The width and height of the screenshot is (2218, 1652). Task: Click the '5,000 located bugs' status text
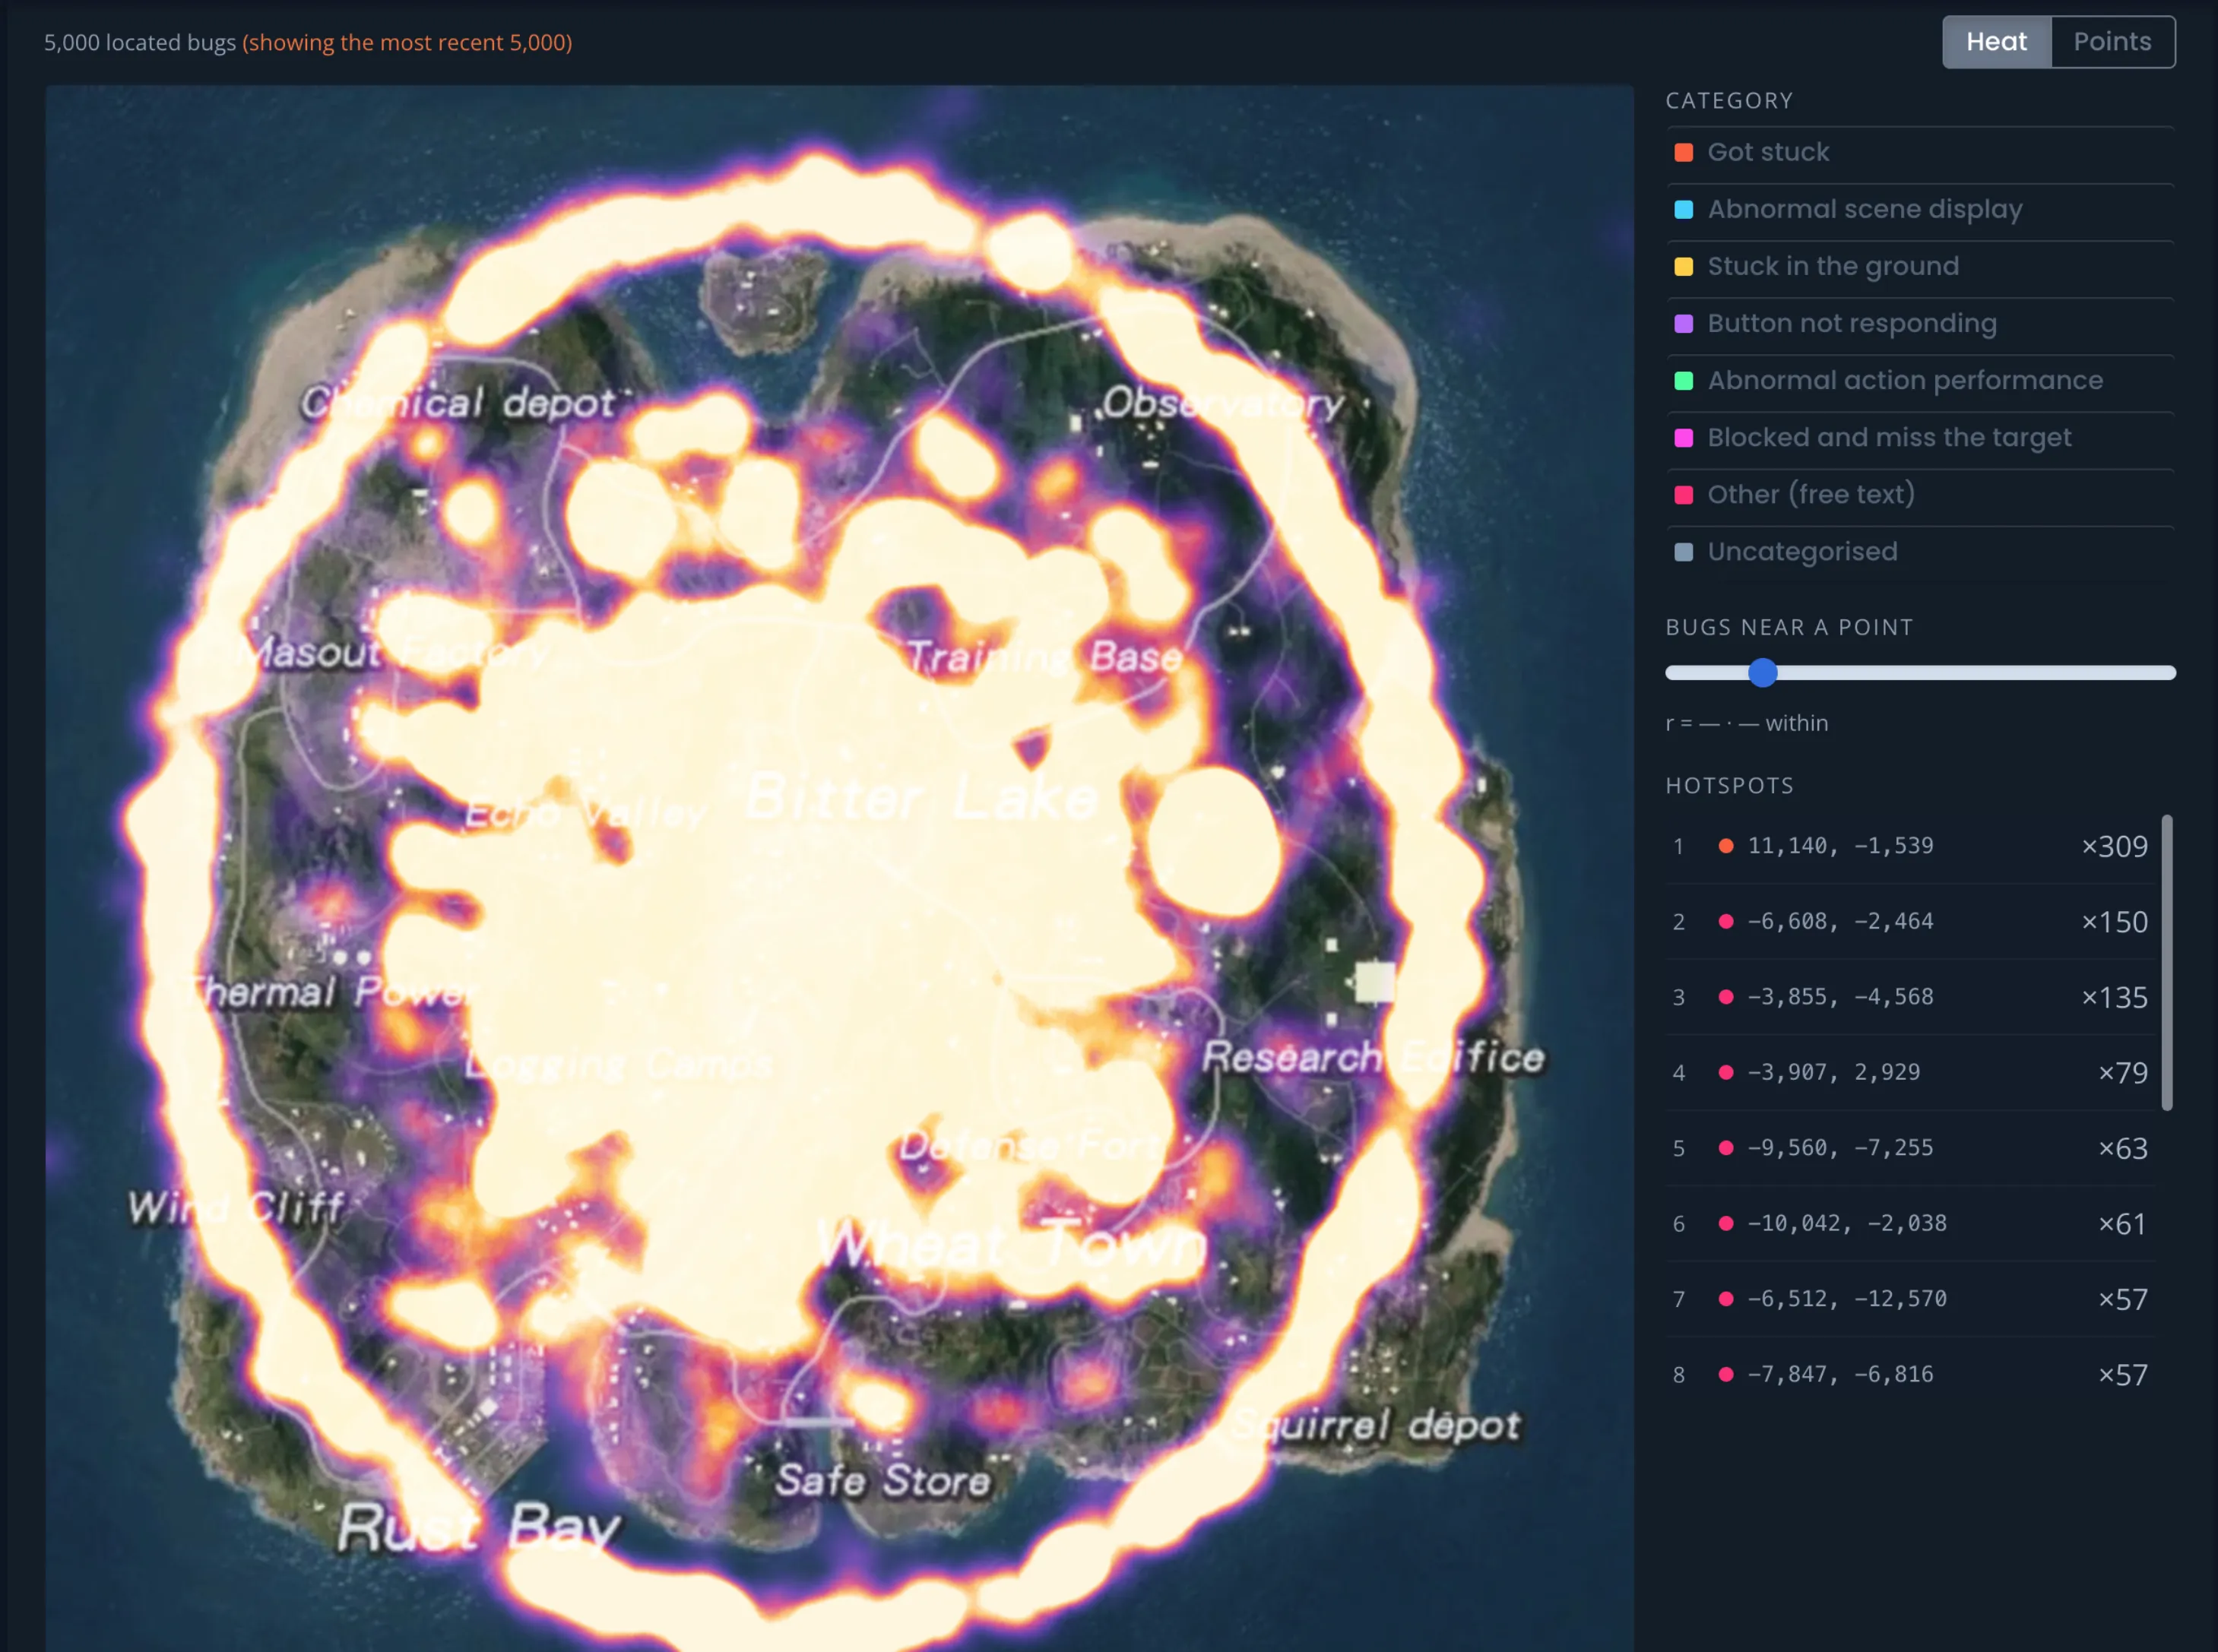[140, 43]
